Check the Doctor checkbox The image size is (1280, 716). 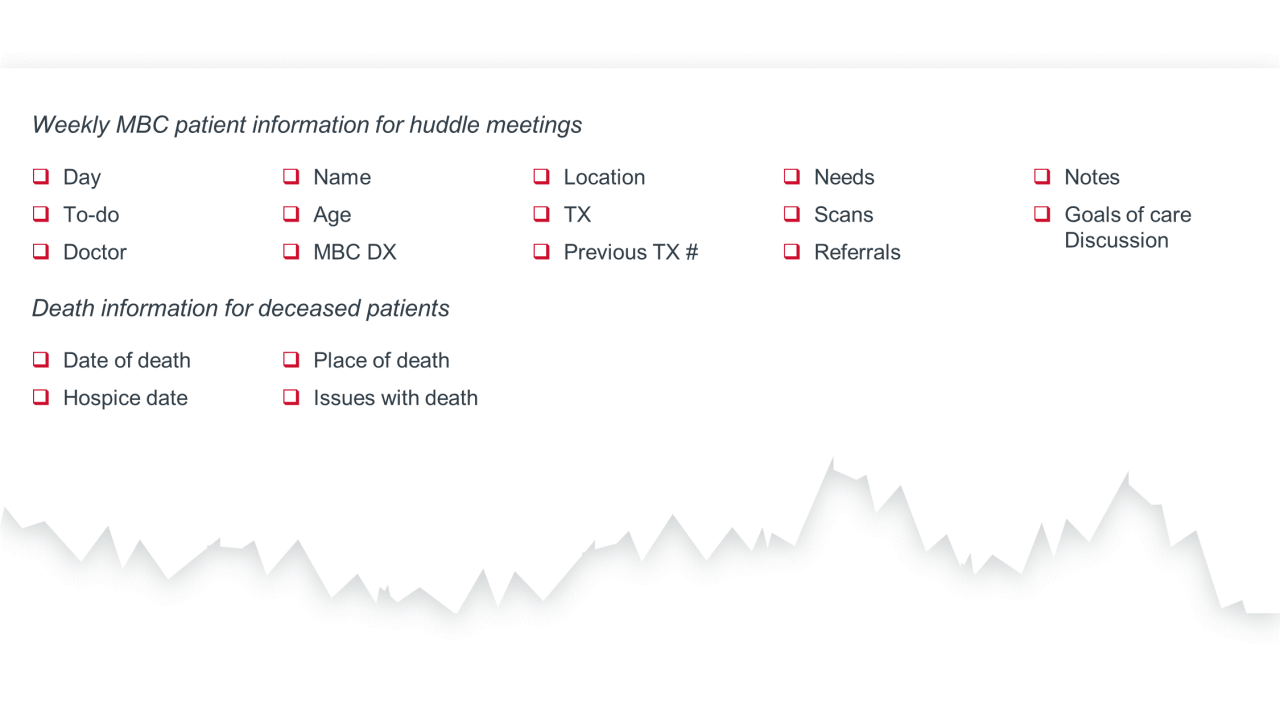click(x=41, y=252)
